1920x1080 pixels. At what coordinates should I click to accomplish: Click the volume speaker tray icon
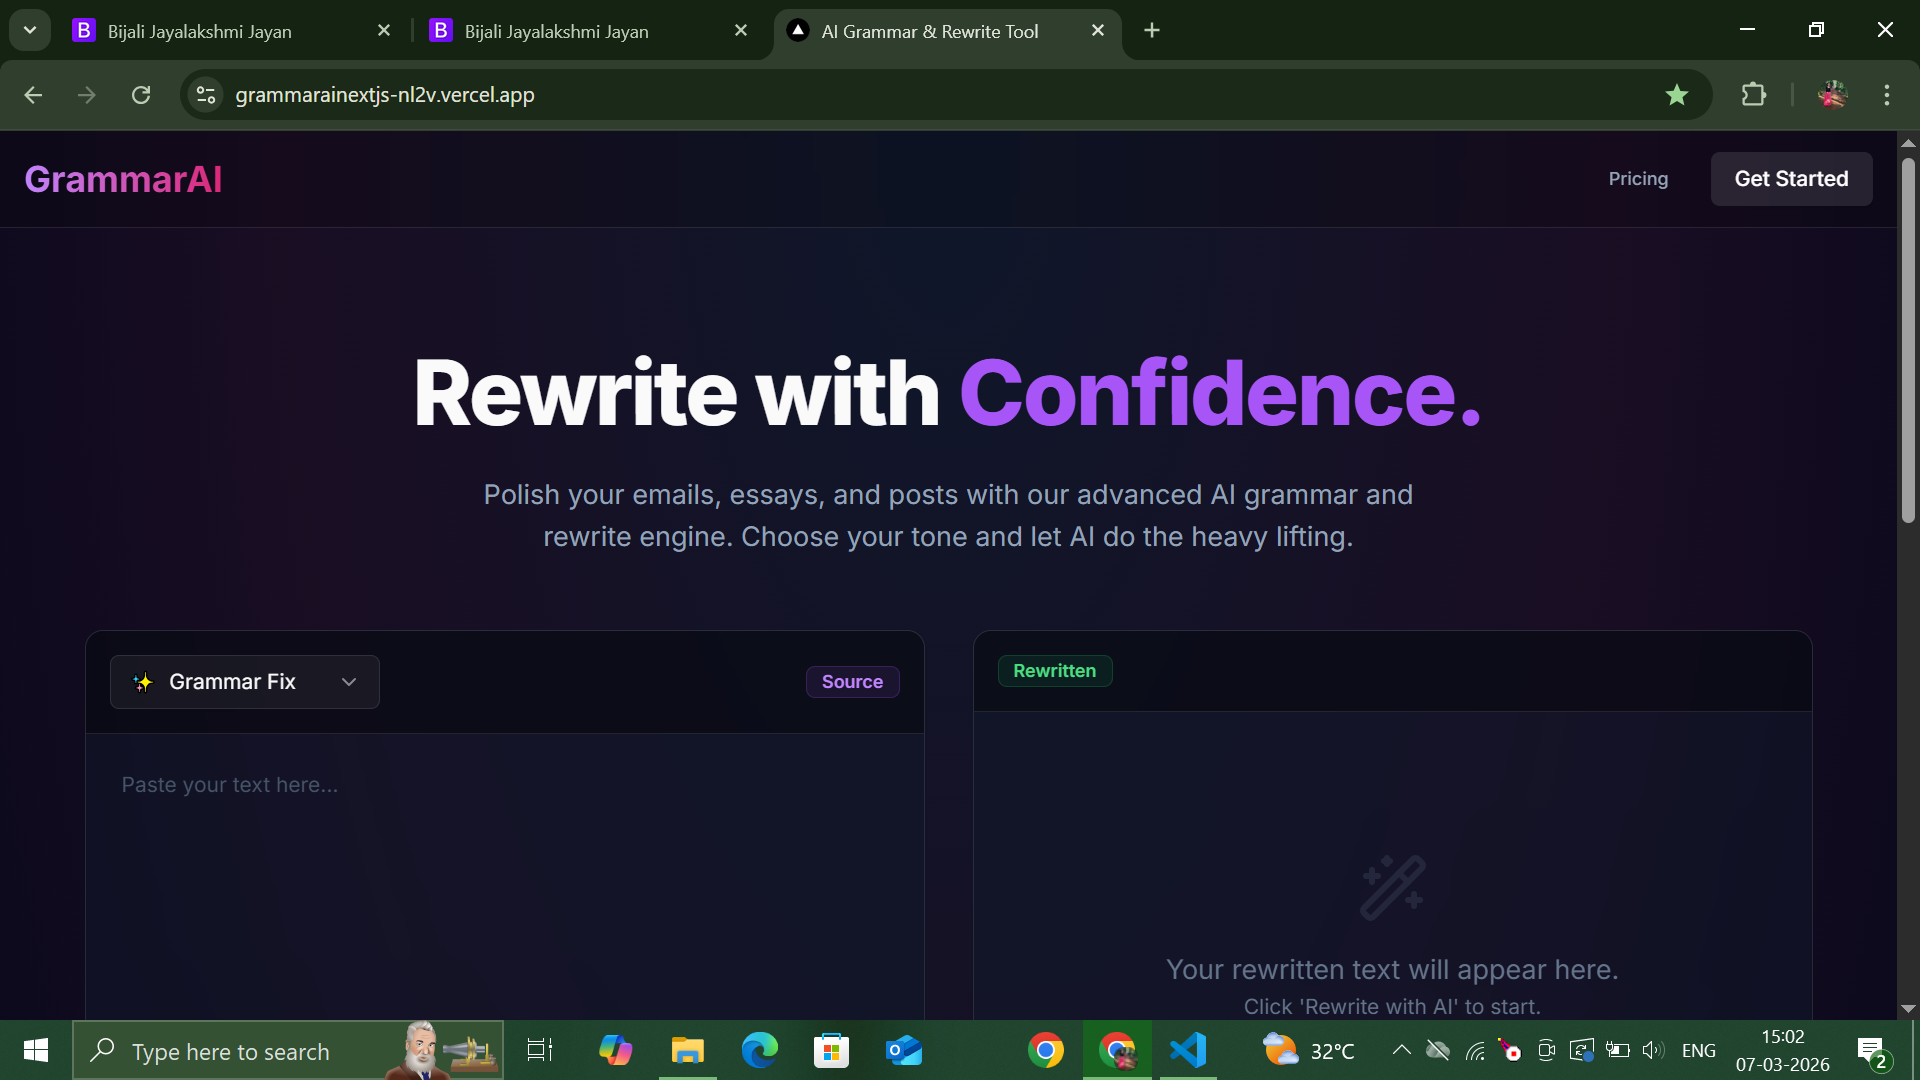pos(1652,1050)
